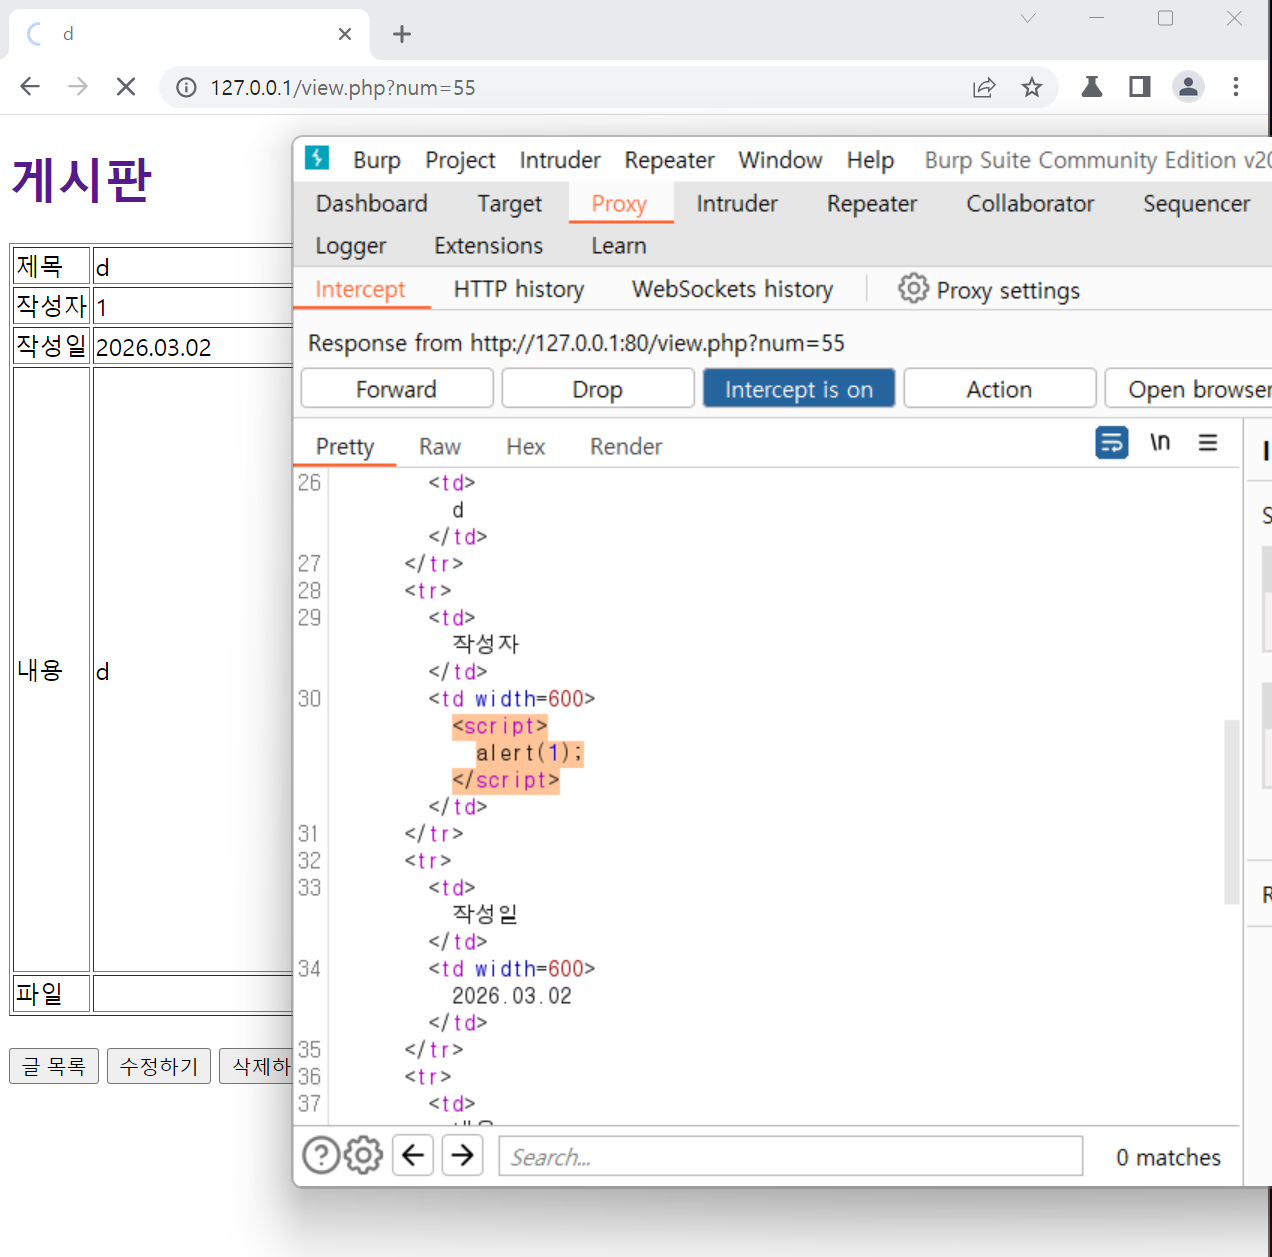Click the browser forward arrow
Image resolution: width=1272 pixels, height=1257 pixels.
point(78,87)
